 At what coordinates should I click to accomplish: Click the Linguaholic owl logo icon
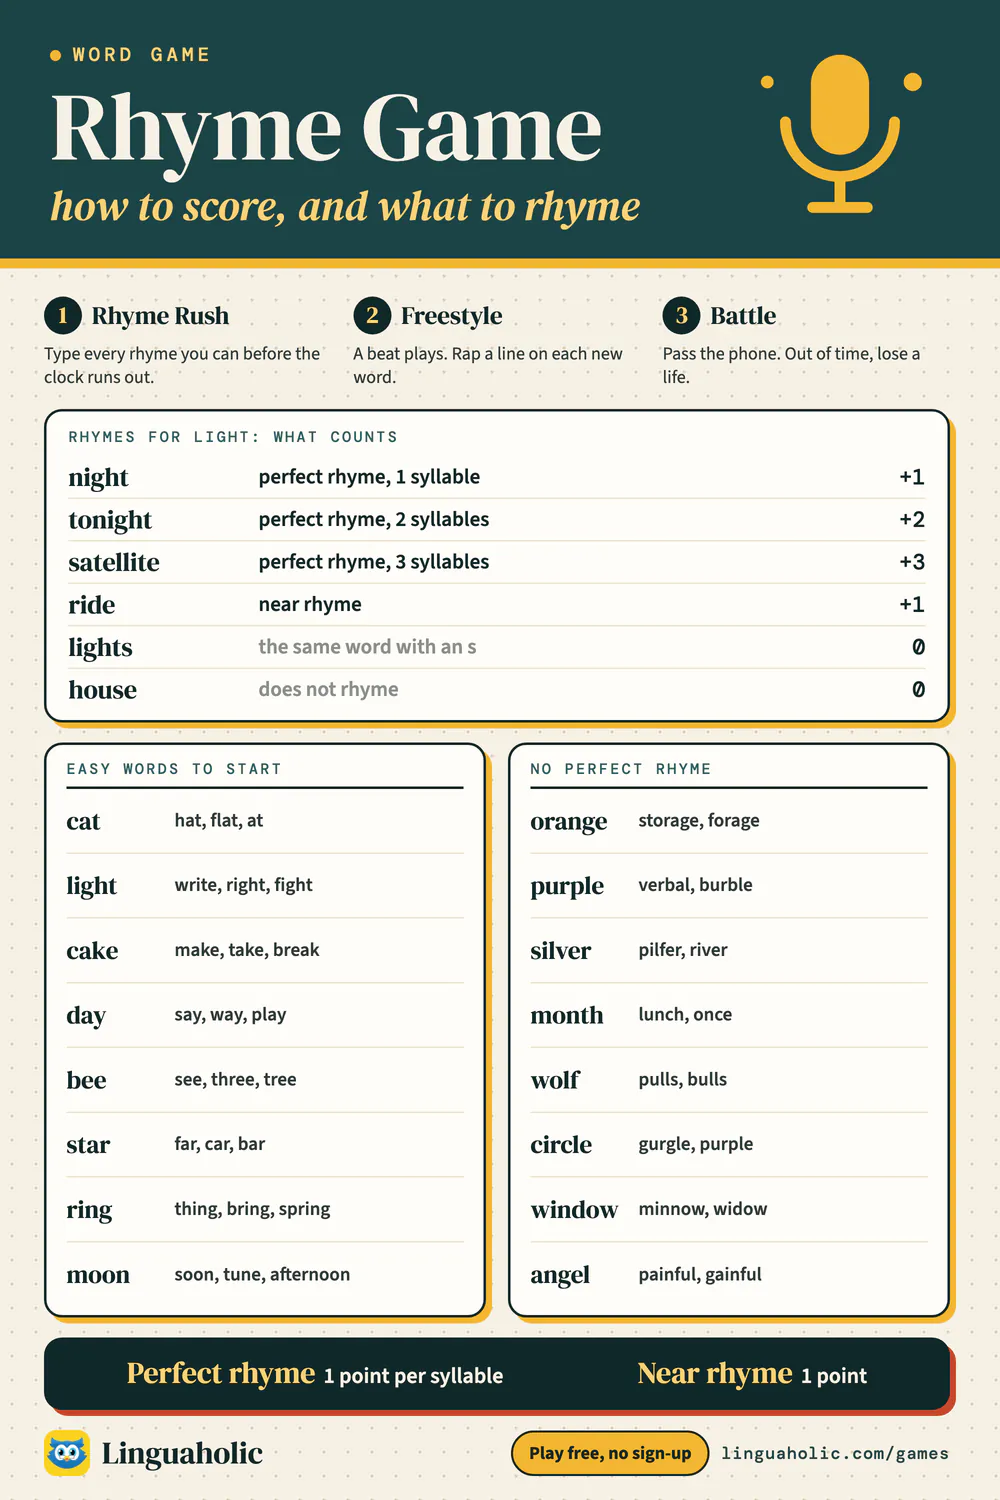coord(67,1453)
